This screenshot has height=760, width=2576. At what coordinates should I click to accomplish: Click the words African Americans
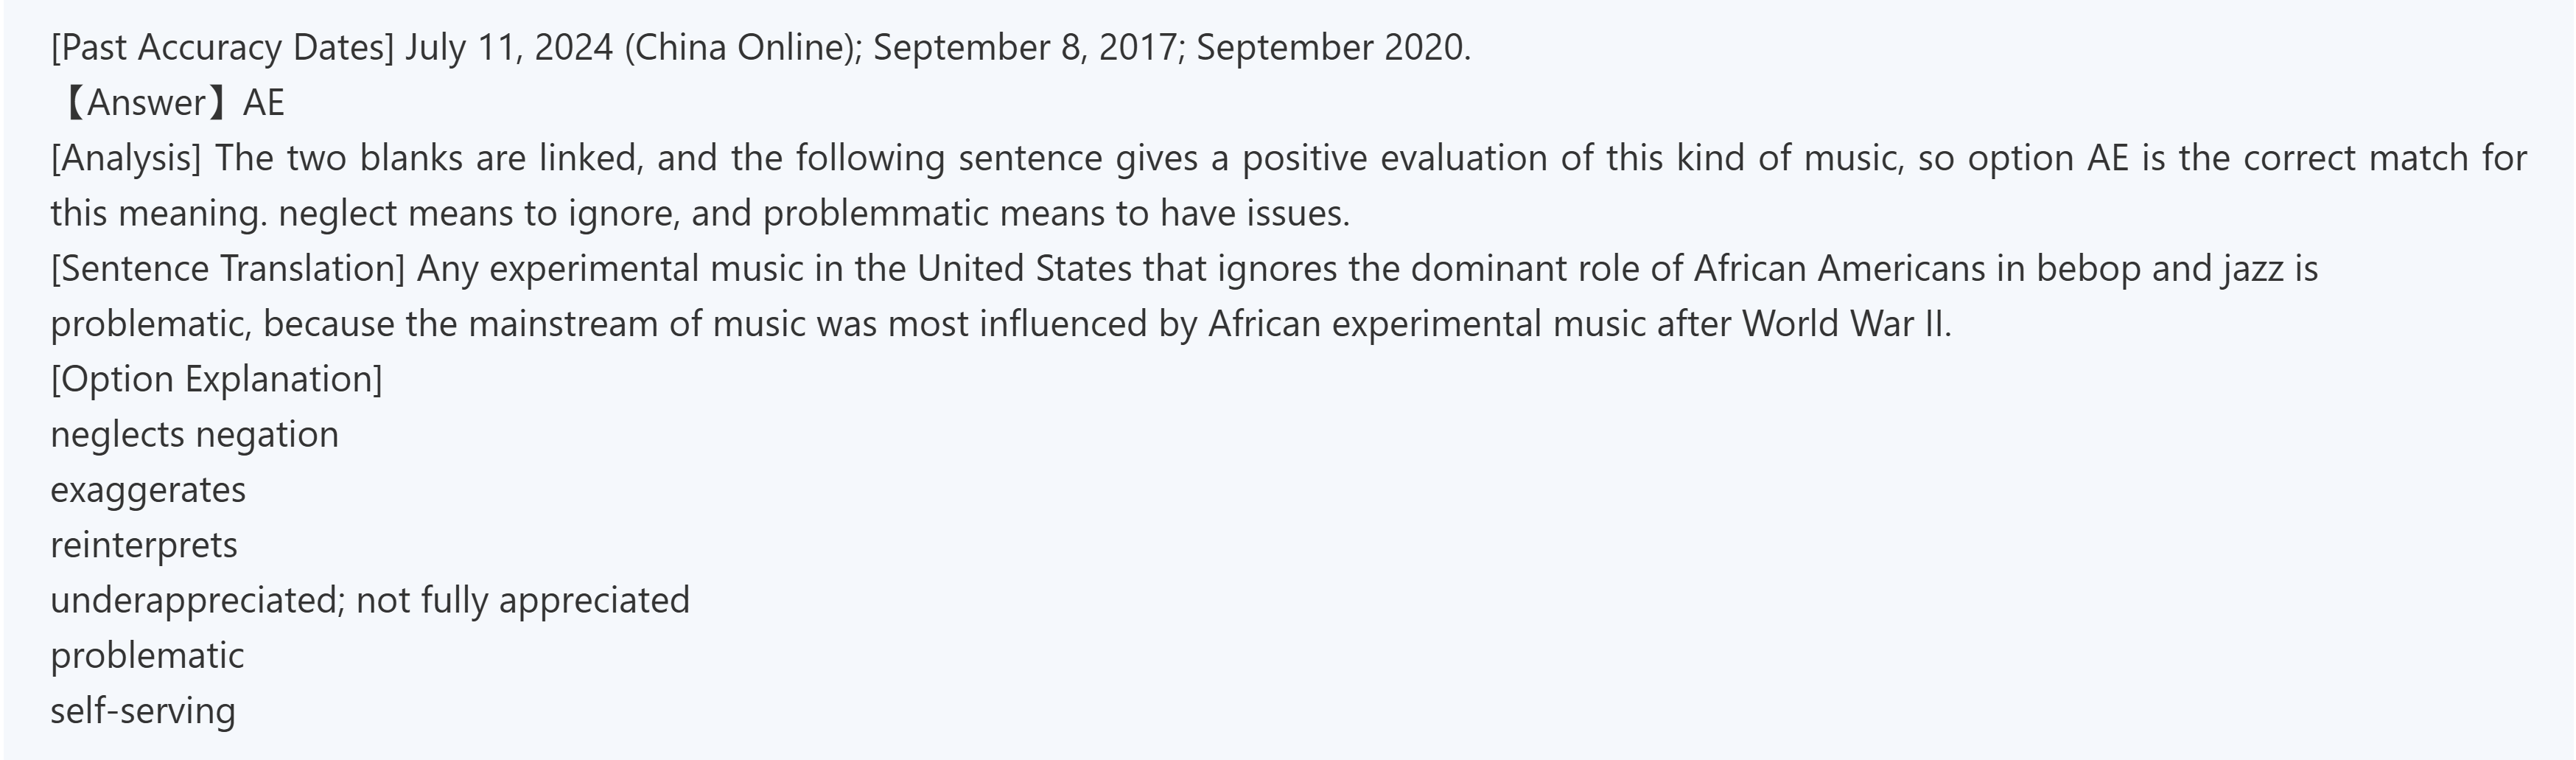pyautogui.click(x=1839, y=269)
